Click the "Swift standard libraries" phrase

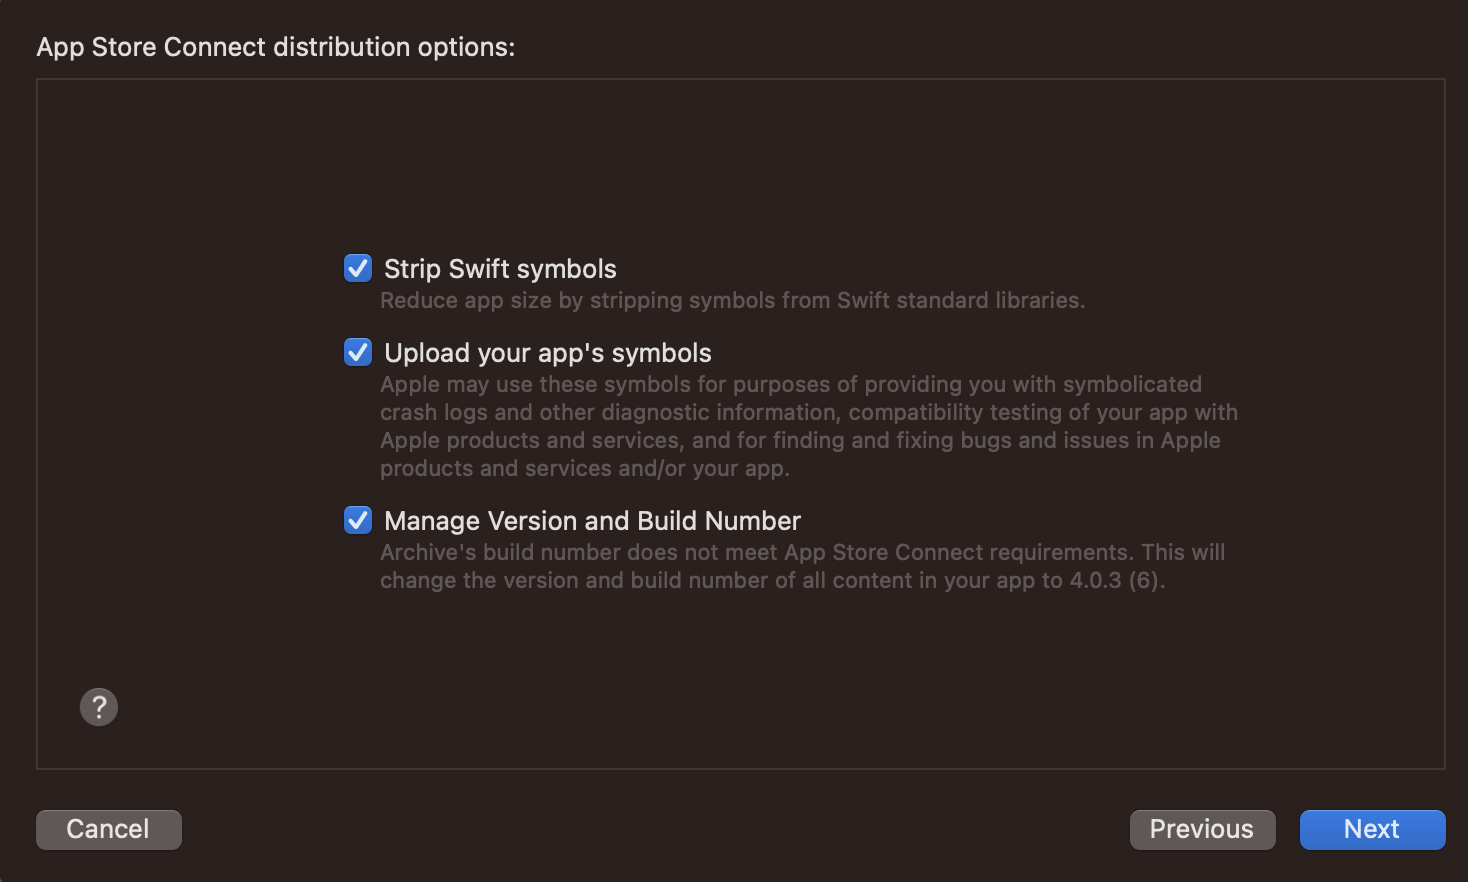pyautogui.click(x=958, y=300)
